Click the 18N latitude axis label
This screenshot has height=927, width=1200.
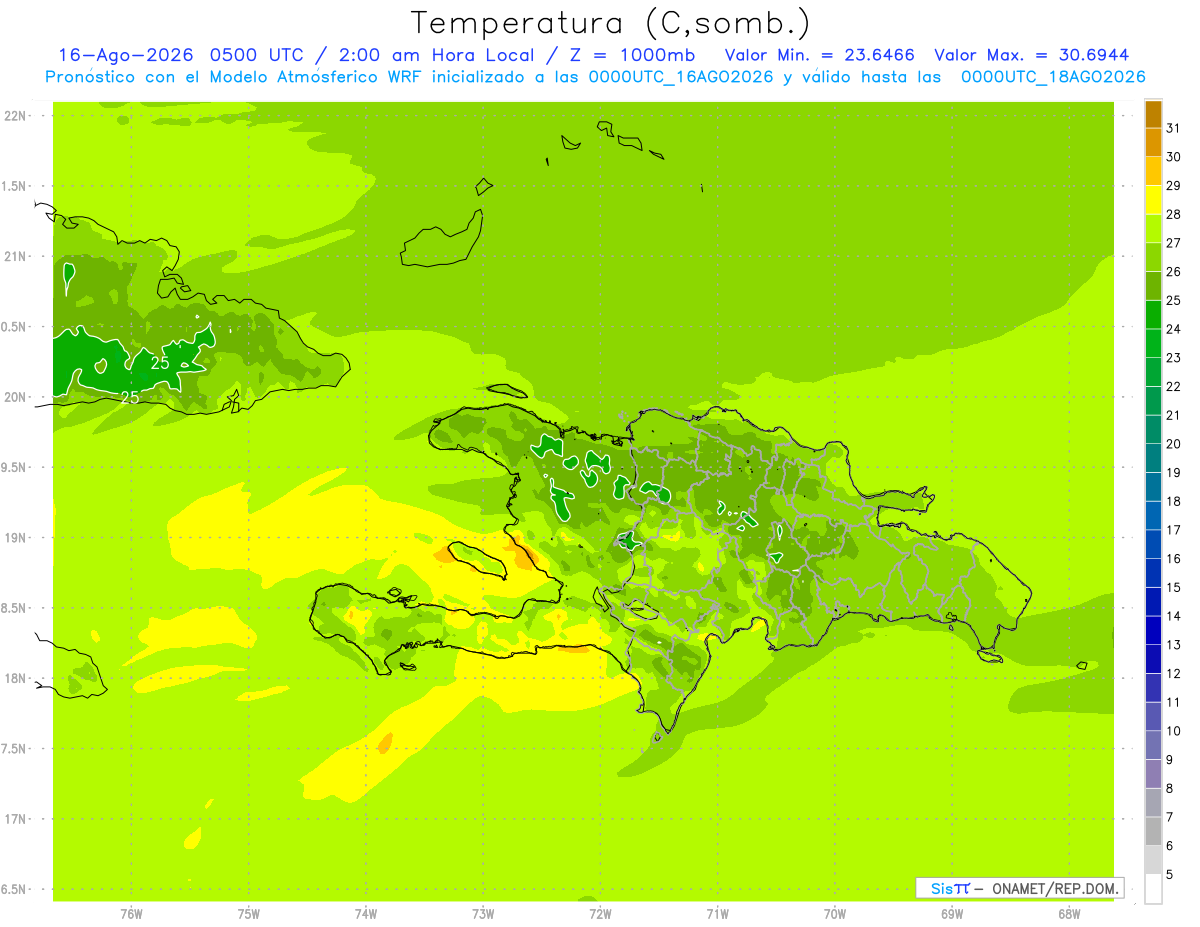17,678
